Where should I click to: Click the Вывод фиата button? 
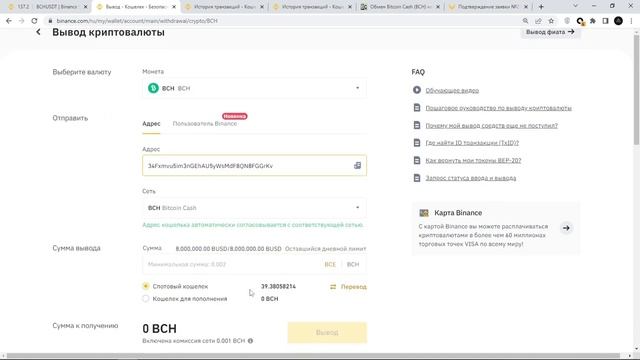[x=550, y=32]
